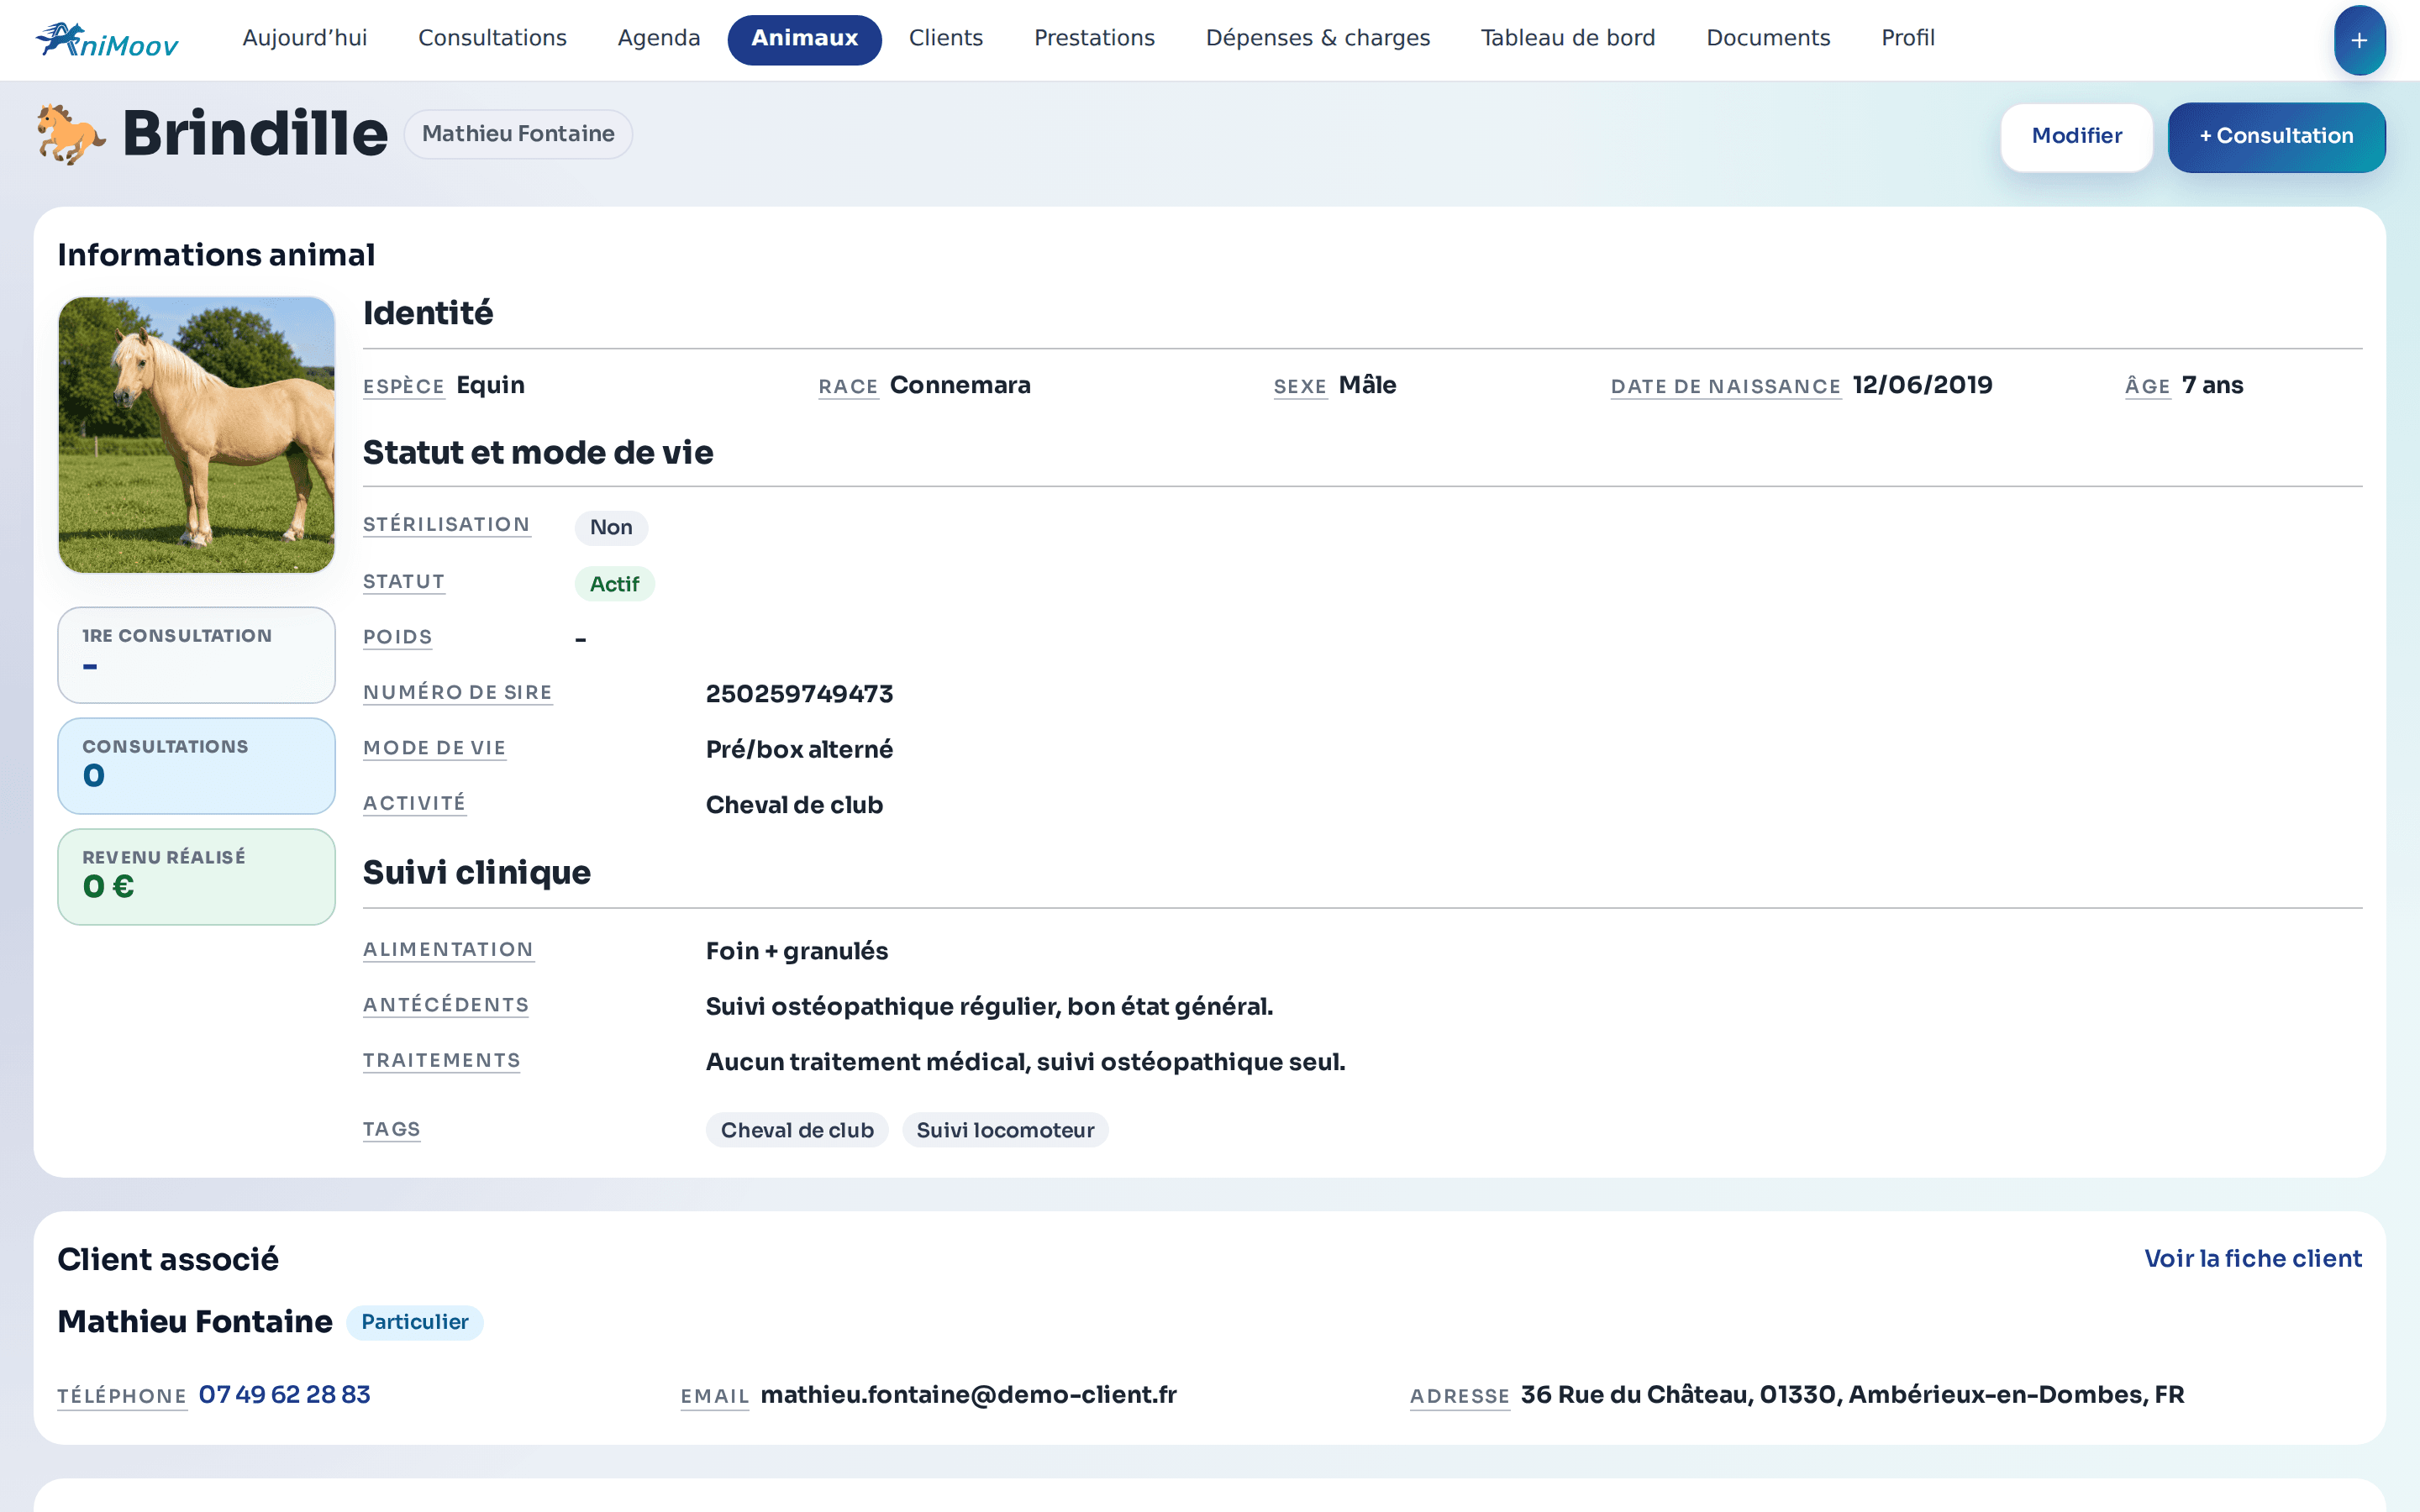Screen dimensions: 2420x1512
Task: Click the Cheval de club tag
Action: click(x=797, y=1130)
